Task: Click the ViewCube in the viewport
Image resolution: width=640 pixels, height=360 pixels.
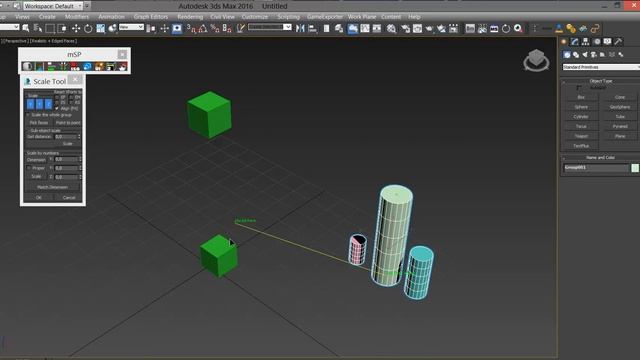Action: point(536,60)
